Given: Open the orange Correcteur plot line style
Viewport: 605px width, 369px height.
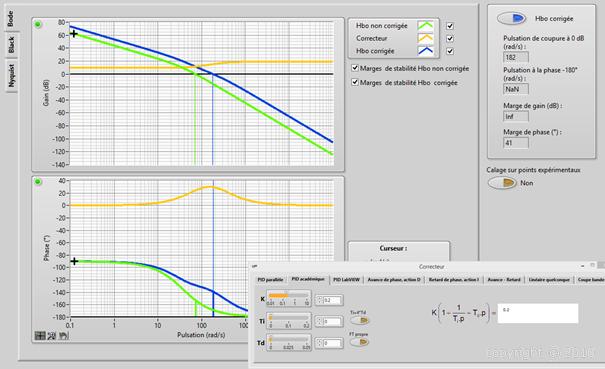Looking at the screenshot, I should (426, 38).
